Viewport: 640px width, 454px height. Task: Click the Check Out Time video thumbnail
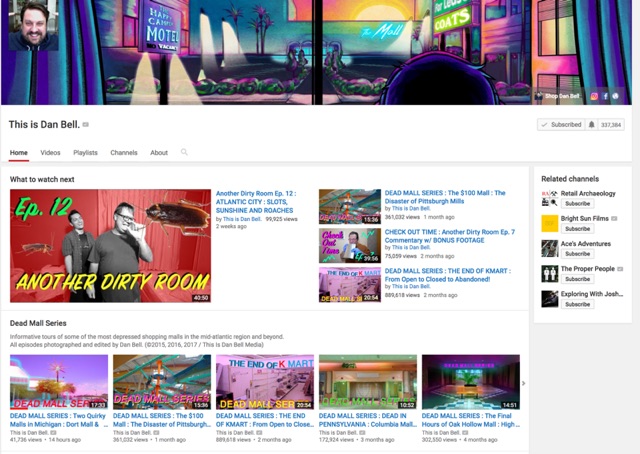(350, 245)
